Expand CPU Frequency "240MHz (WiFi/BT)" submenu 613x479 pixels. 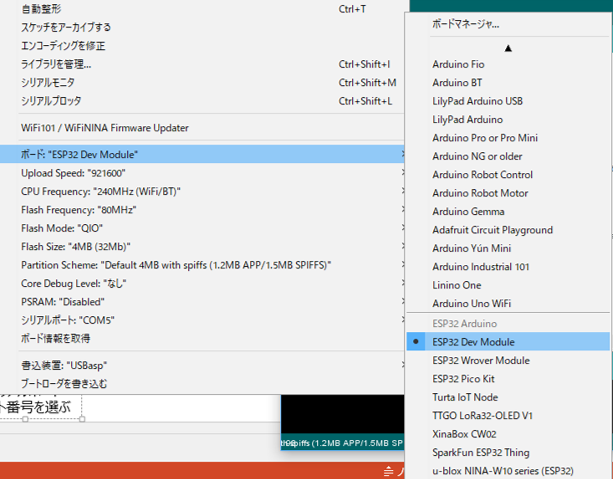pyautogui.click(x=202, y=191)
